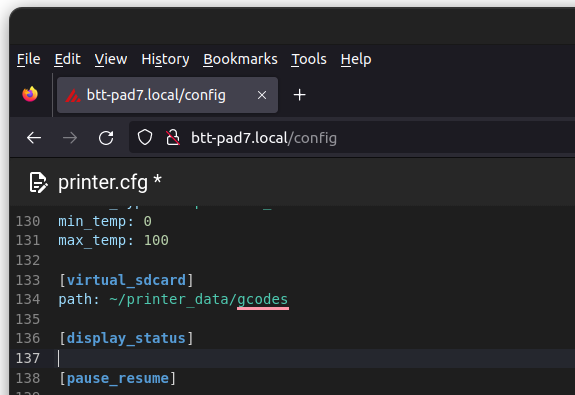Image resolution: width=575 pixels, height=395 pixels.
Task: Close the btt-pad7.local/config tab
Action: pyautogui.click(x=262, y=95)
